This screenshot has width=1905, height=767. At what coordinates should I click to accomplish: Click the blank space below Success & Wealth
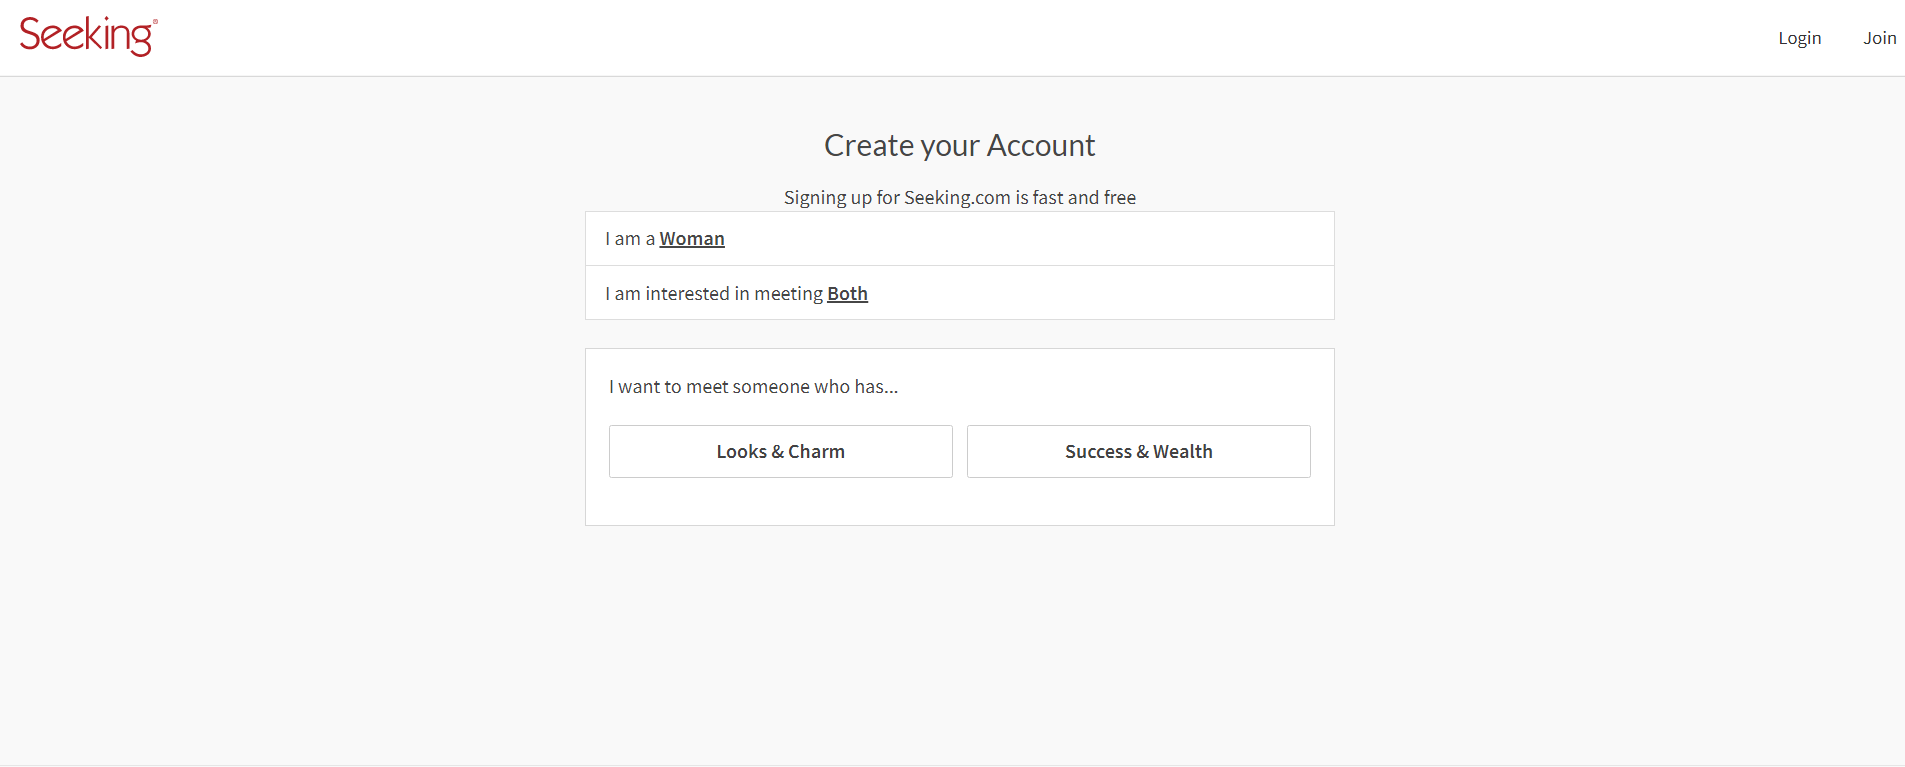(x=1138, y=501)
